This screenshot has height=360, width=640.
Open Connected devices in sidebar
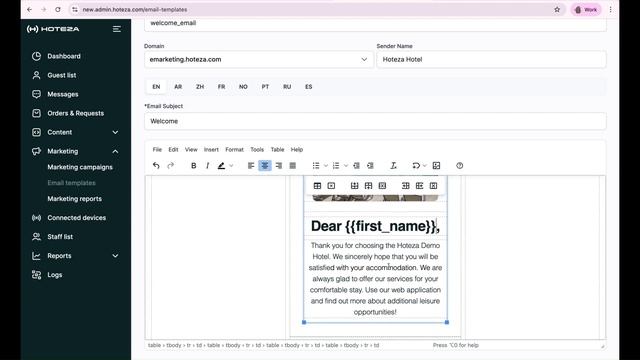[x=75, y=218]
